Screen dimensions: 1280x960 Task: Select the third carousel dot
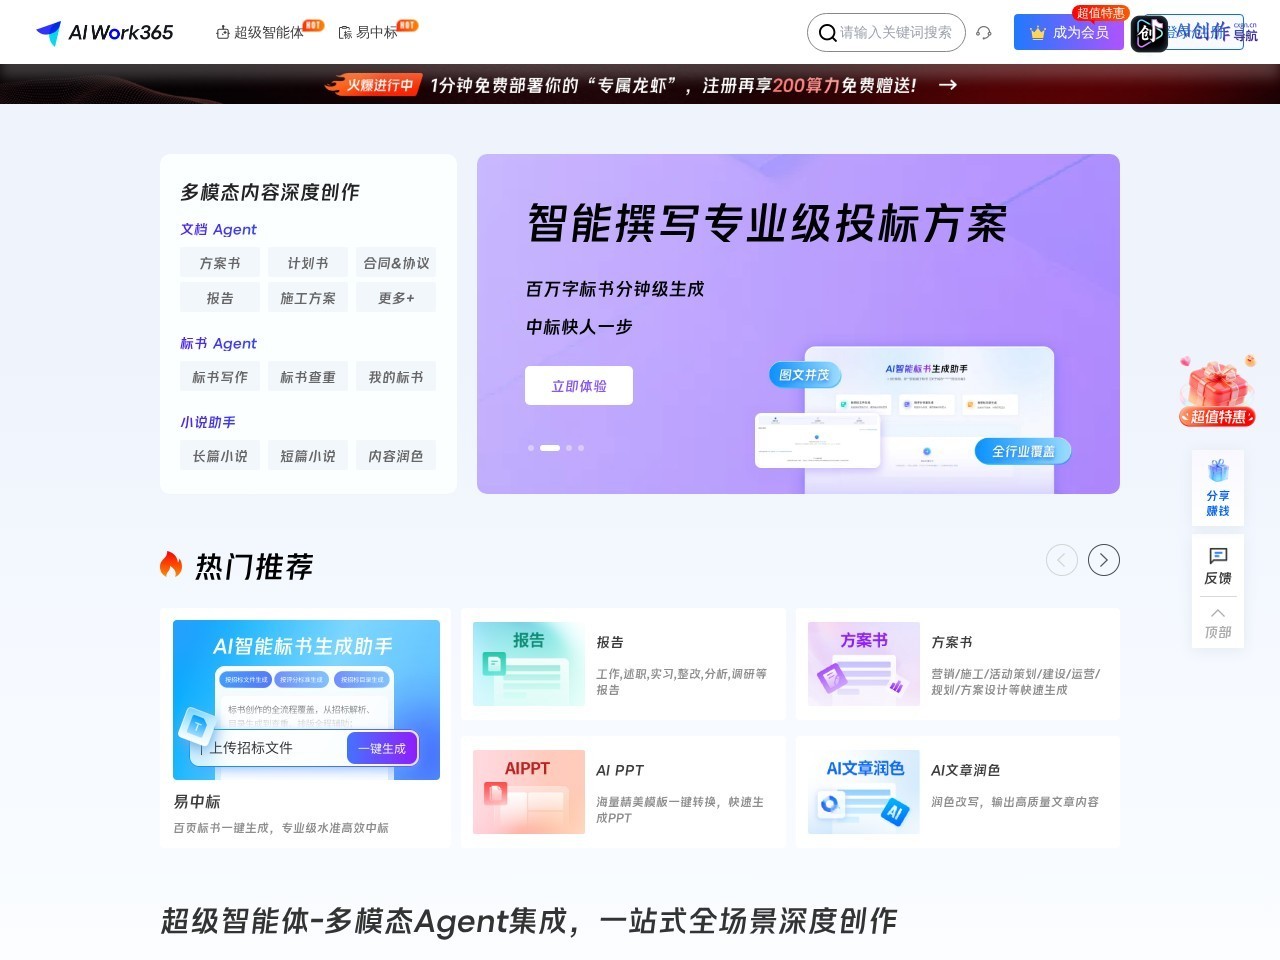pyautogui.click(x=569, y=448)
